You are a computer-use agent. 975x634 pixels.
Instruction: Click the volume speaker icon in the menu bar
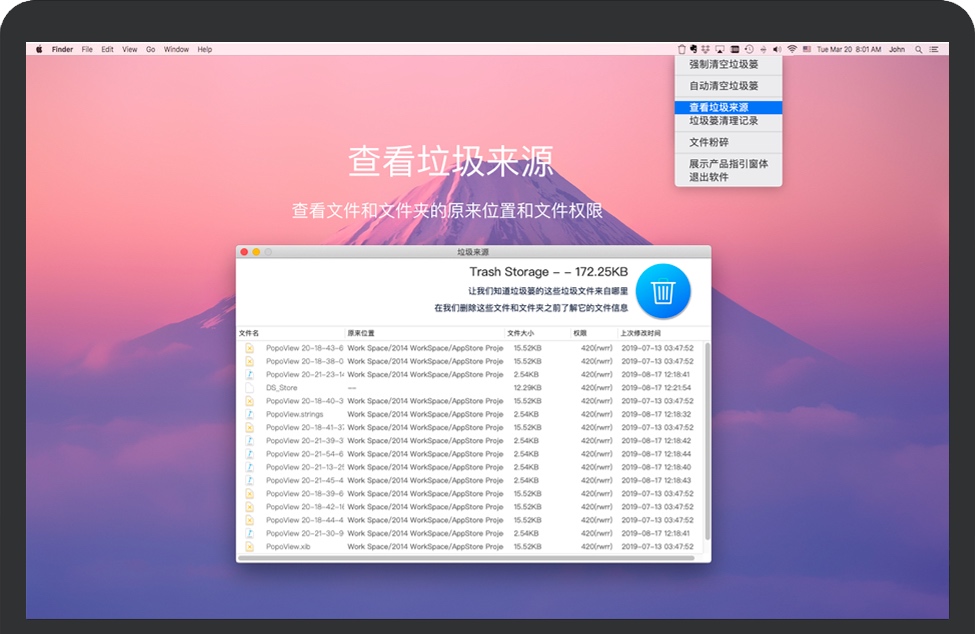(x=776, y=49)
